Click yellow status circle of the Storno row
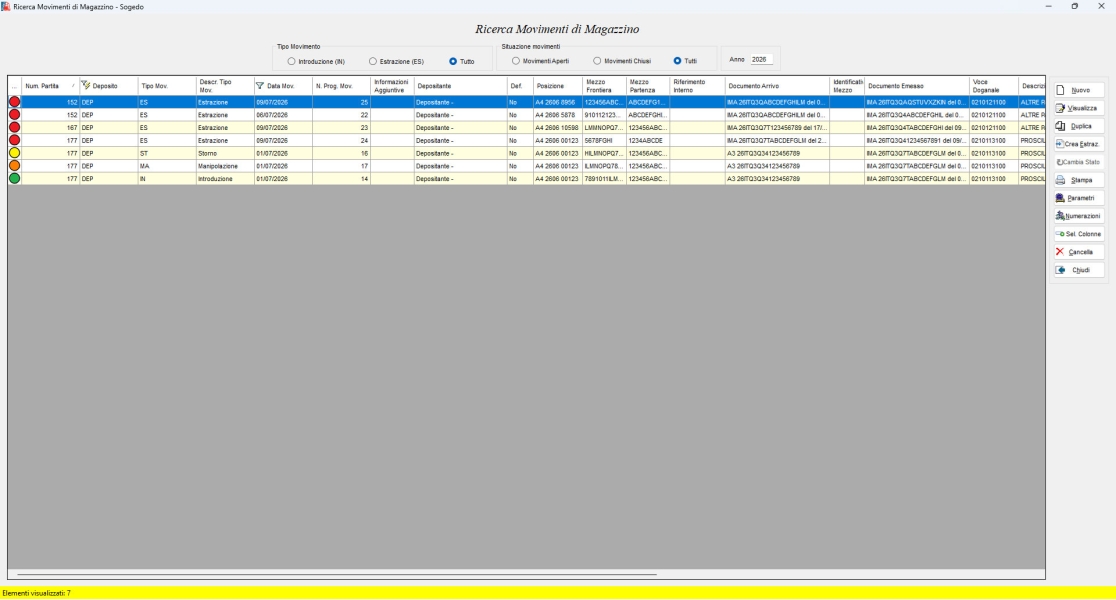 coord(14,153)
